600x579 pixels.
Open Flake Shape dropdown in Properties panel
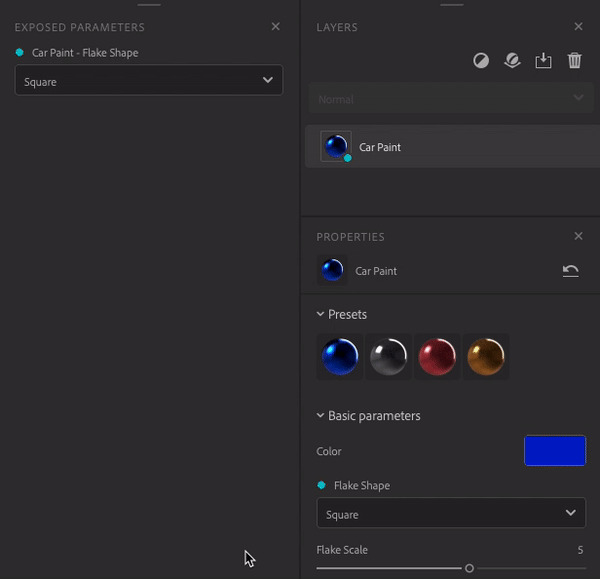[451, 513]
